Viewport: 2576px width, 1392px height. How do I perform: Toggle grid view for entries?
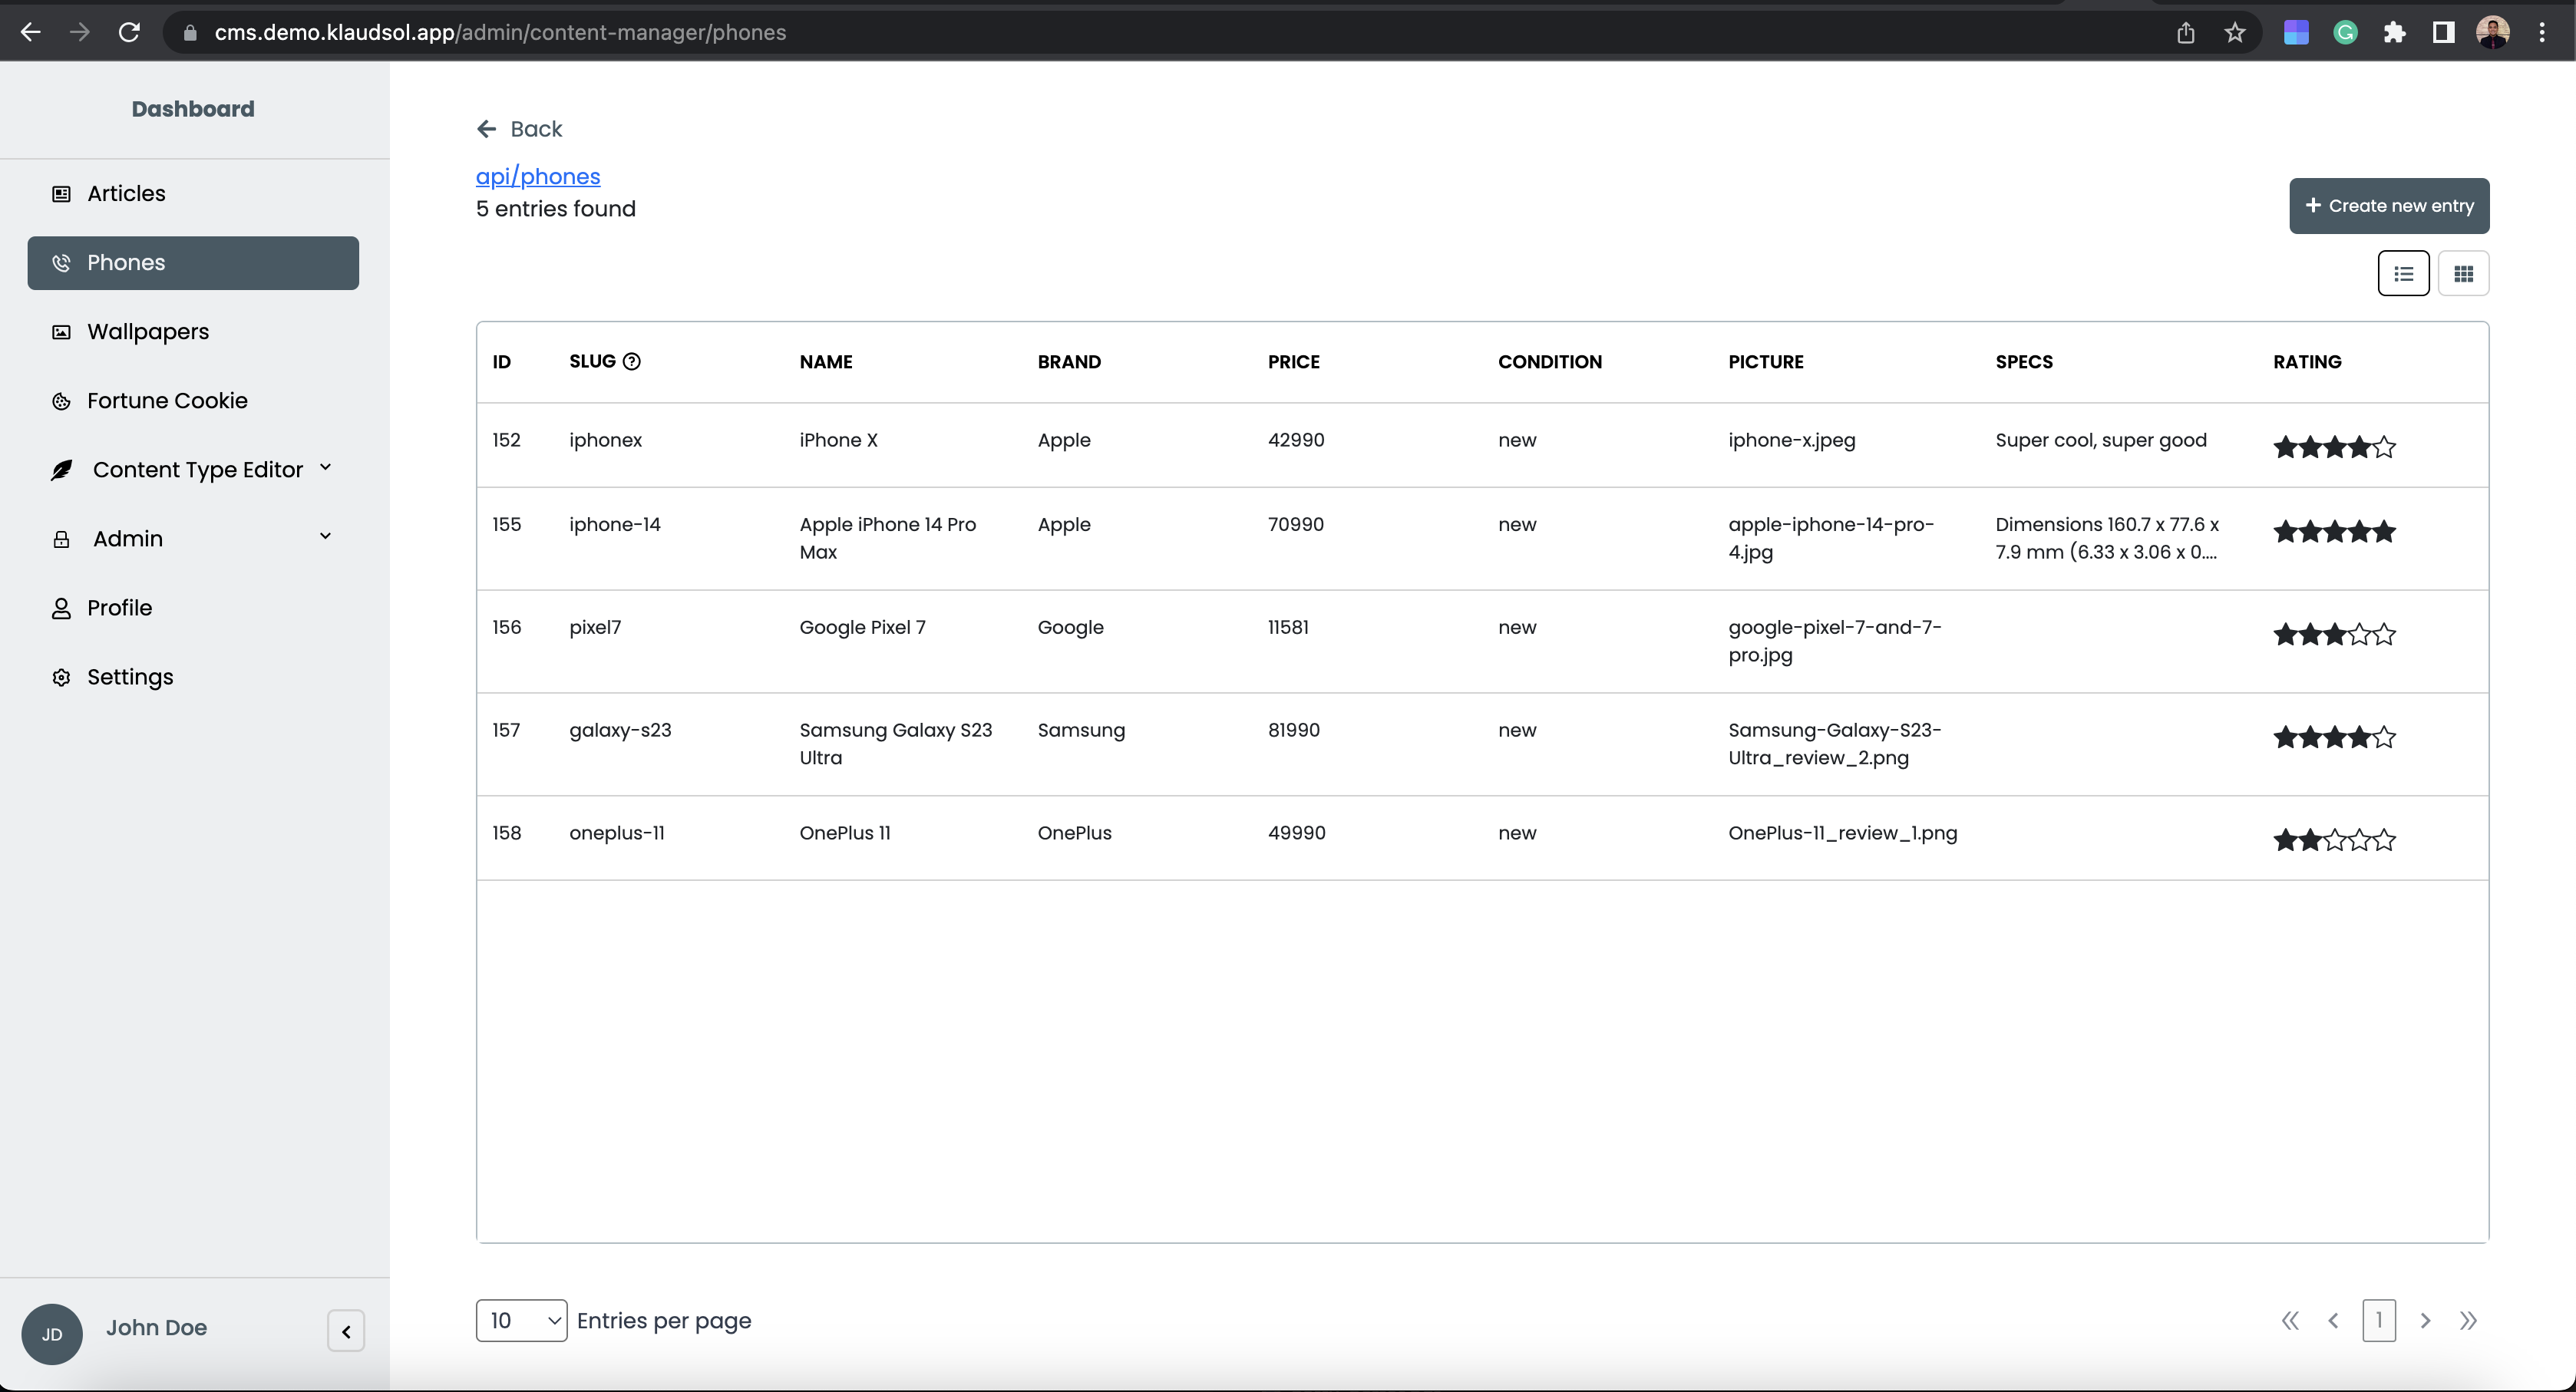click(x=2465, y=272)
